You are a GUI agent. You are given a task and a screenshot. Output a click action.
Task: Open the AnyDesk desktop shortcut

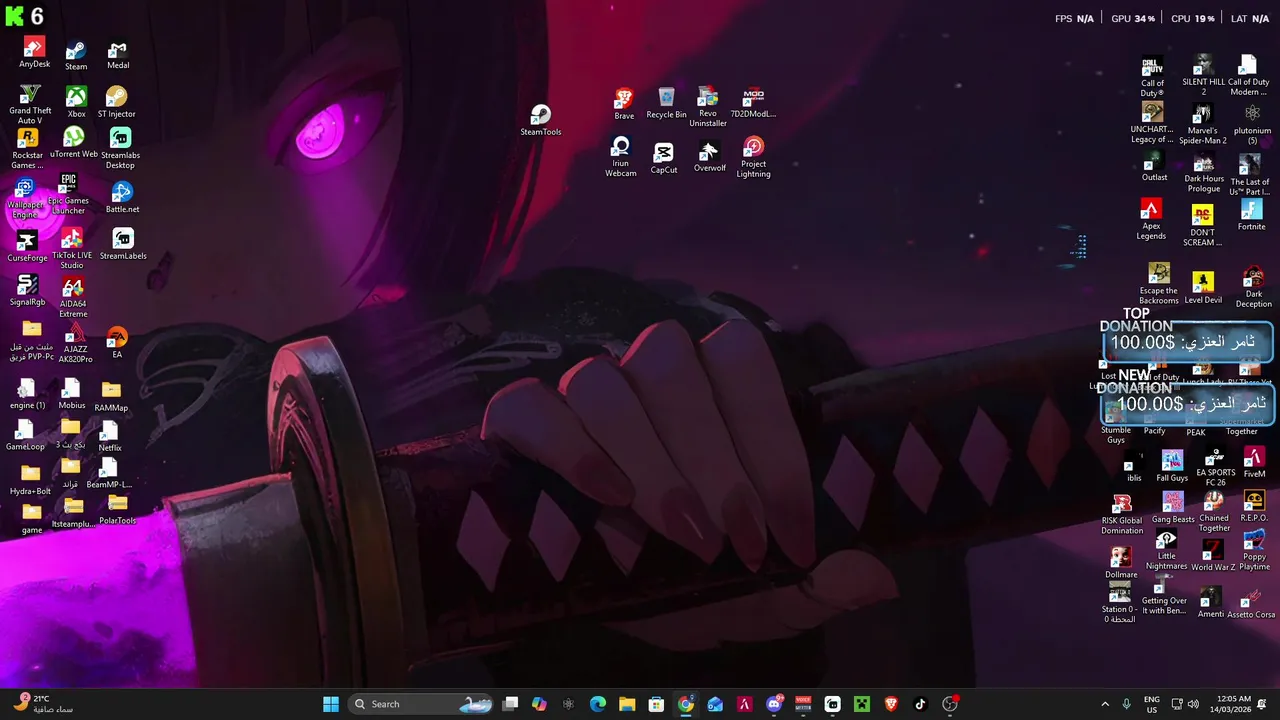[34, 53]
